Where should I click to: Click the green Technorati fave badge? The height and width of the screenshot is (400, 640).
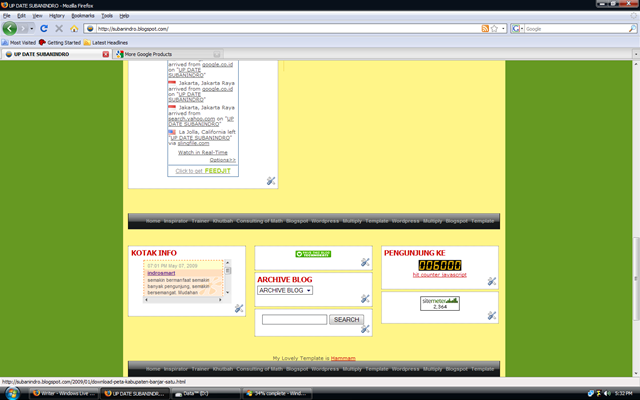point(313,254)
